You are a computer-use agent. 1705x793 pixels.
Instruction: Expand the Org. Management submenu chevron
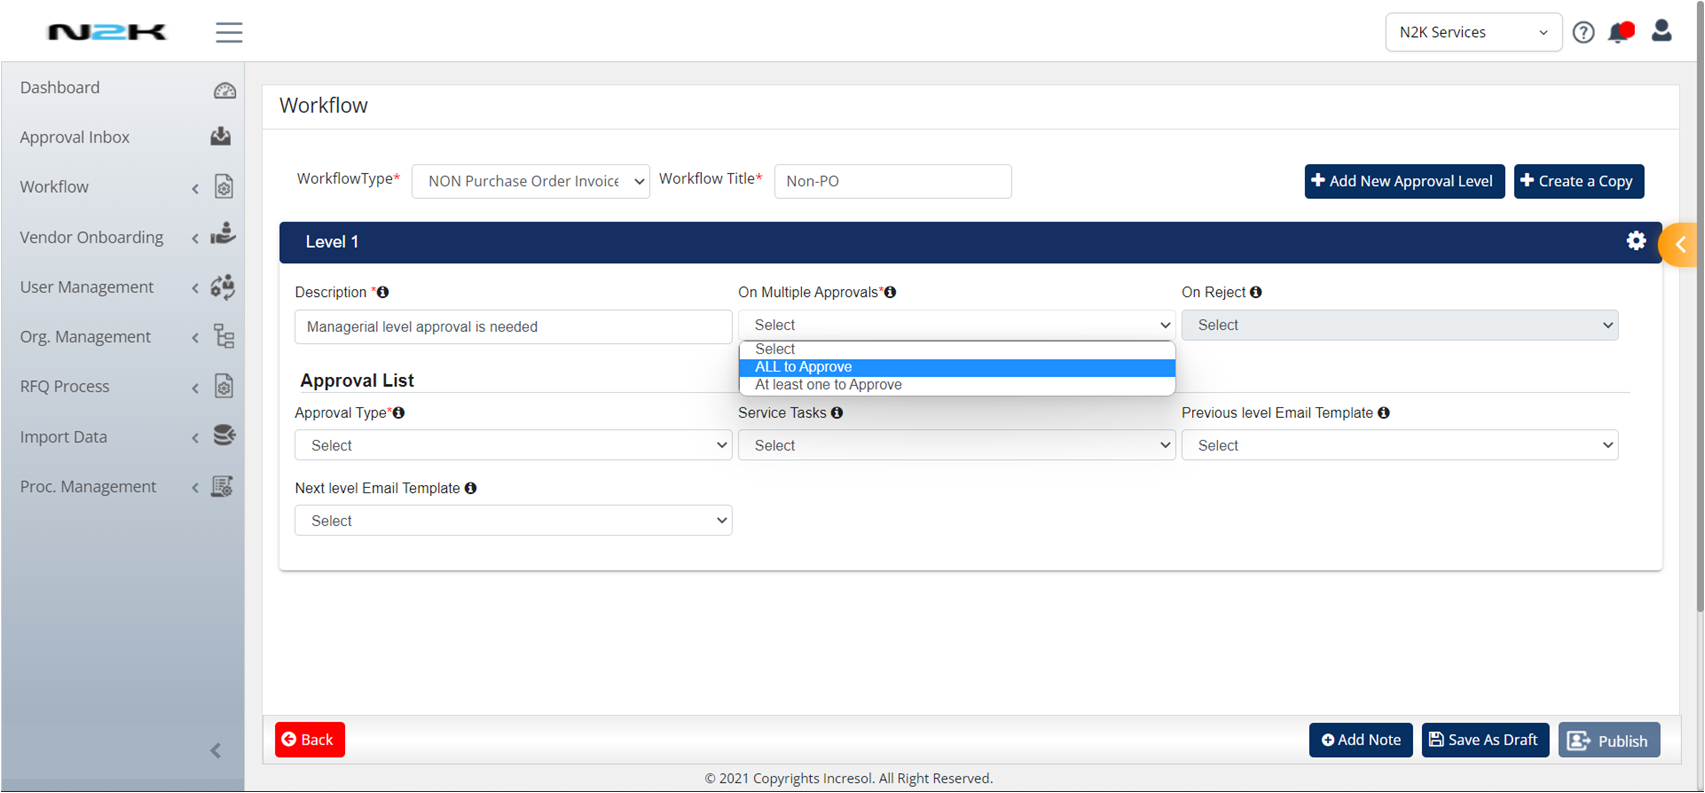(x=195, y=338)
